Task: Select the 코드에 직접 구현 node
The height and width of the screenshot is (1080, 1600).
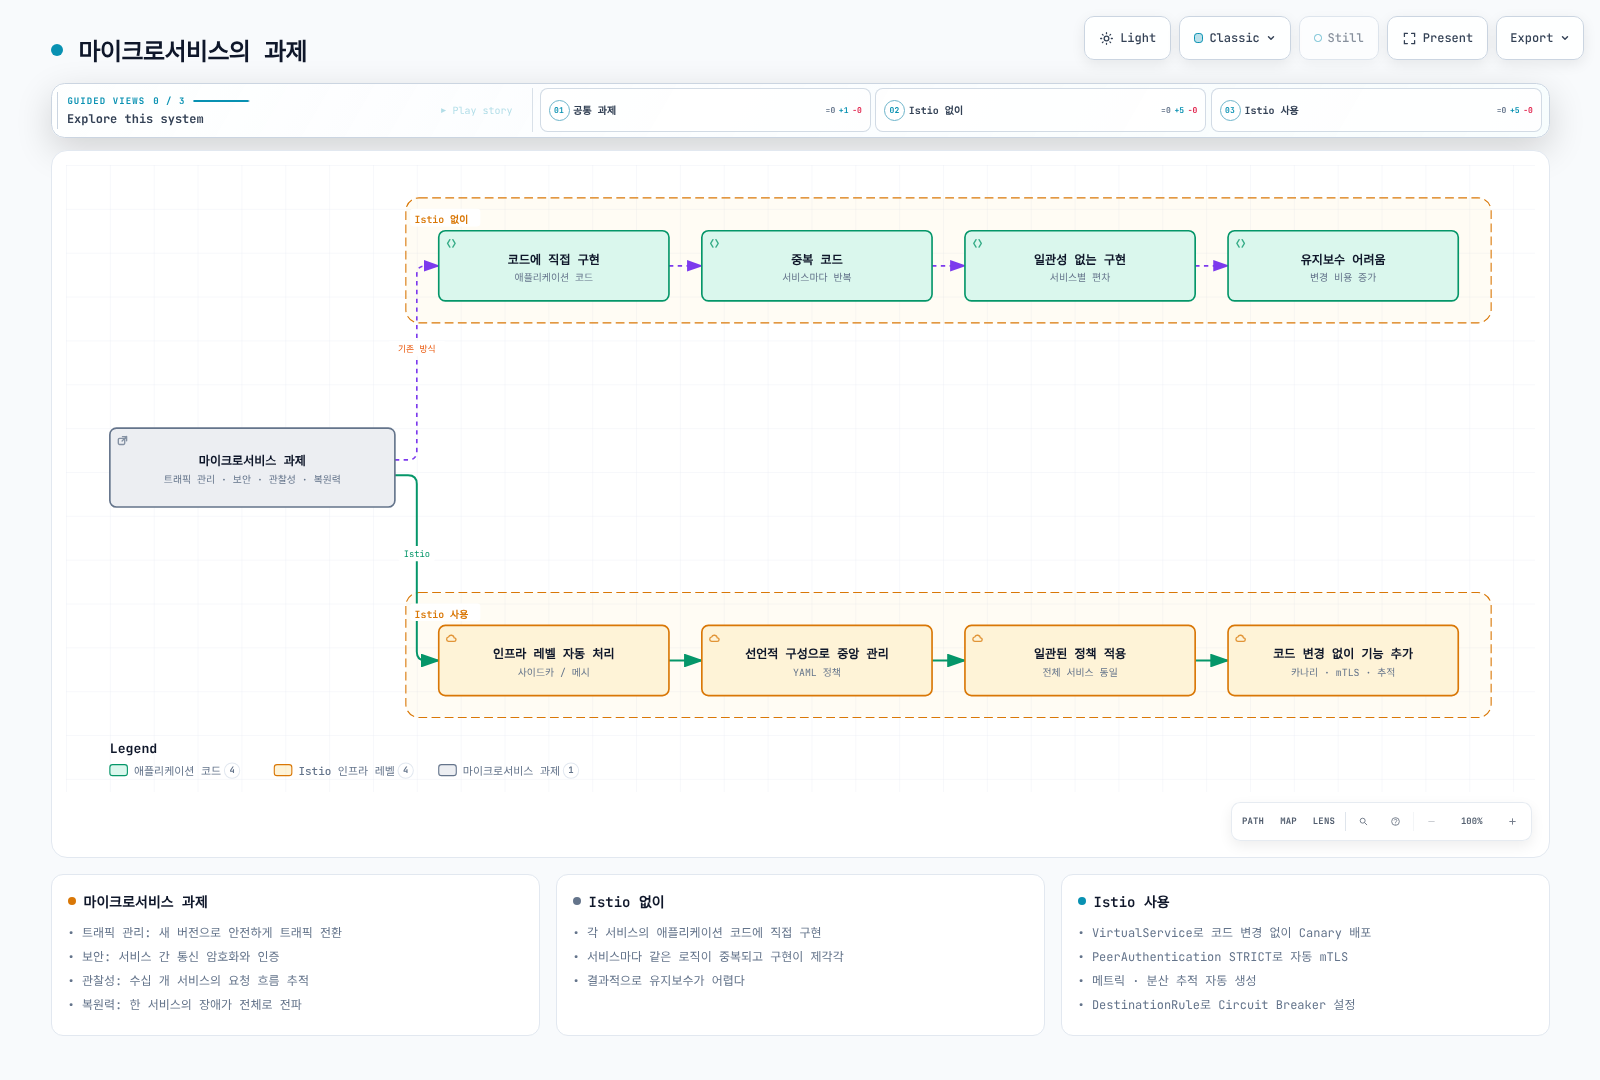Action: click(554, 266)
